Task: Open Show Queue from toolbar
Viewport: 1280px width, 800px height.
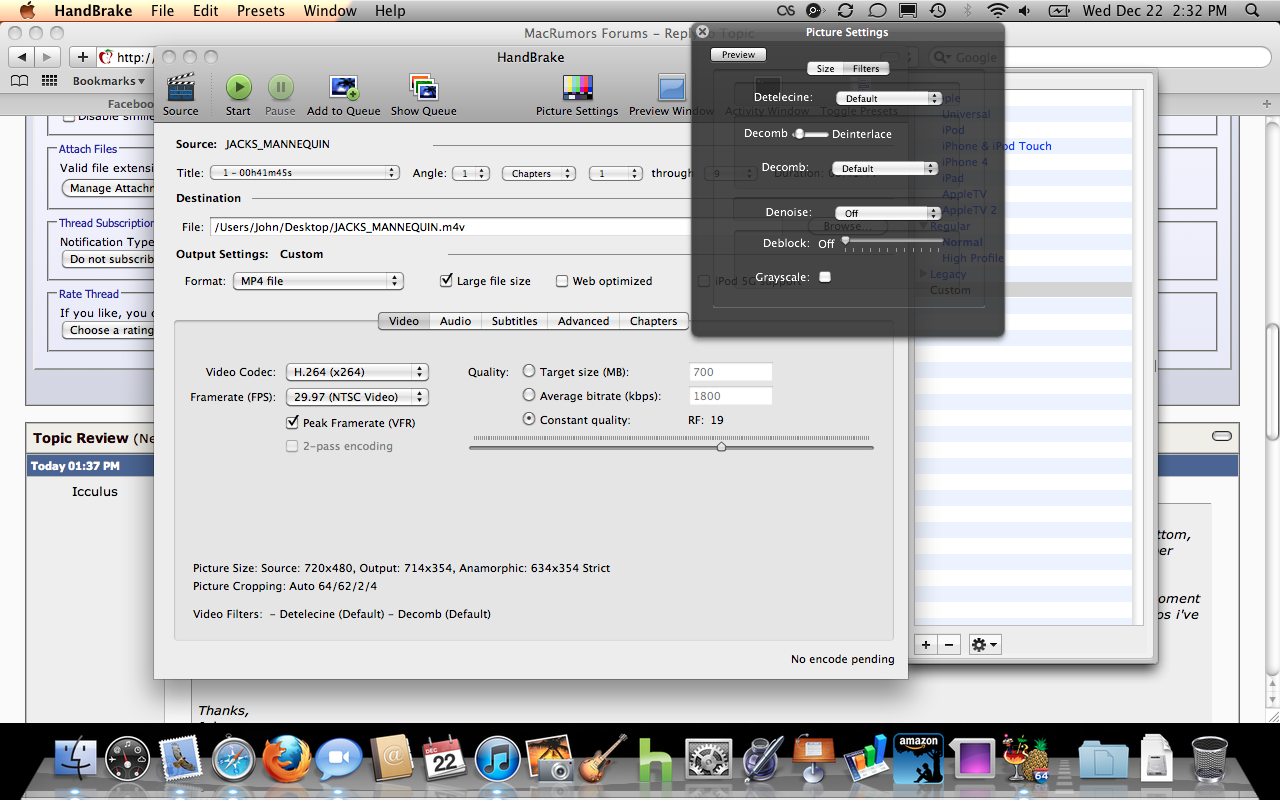Action: coord(423,87)
